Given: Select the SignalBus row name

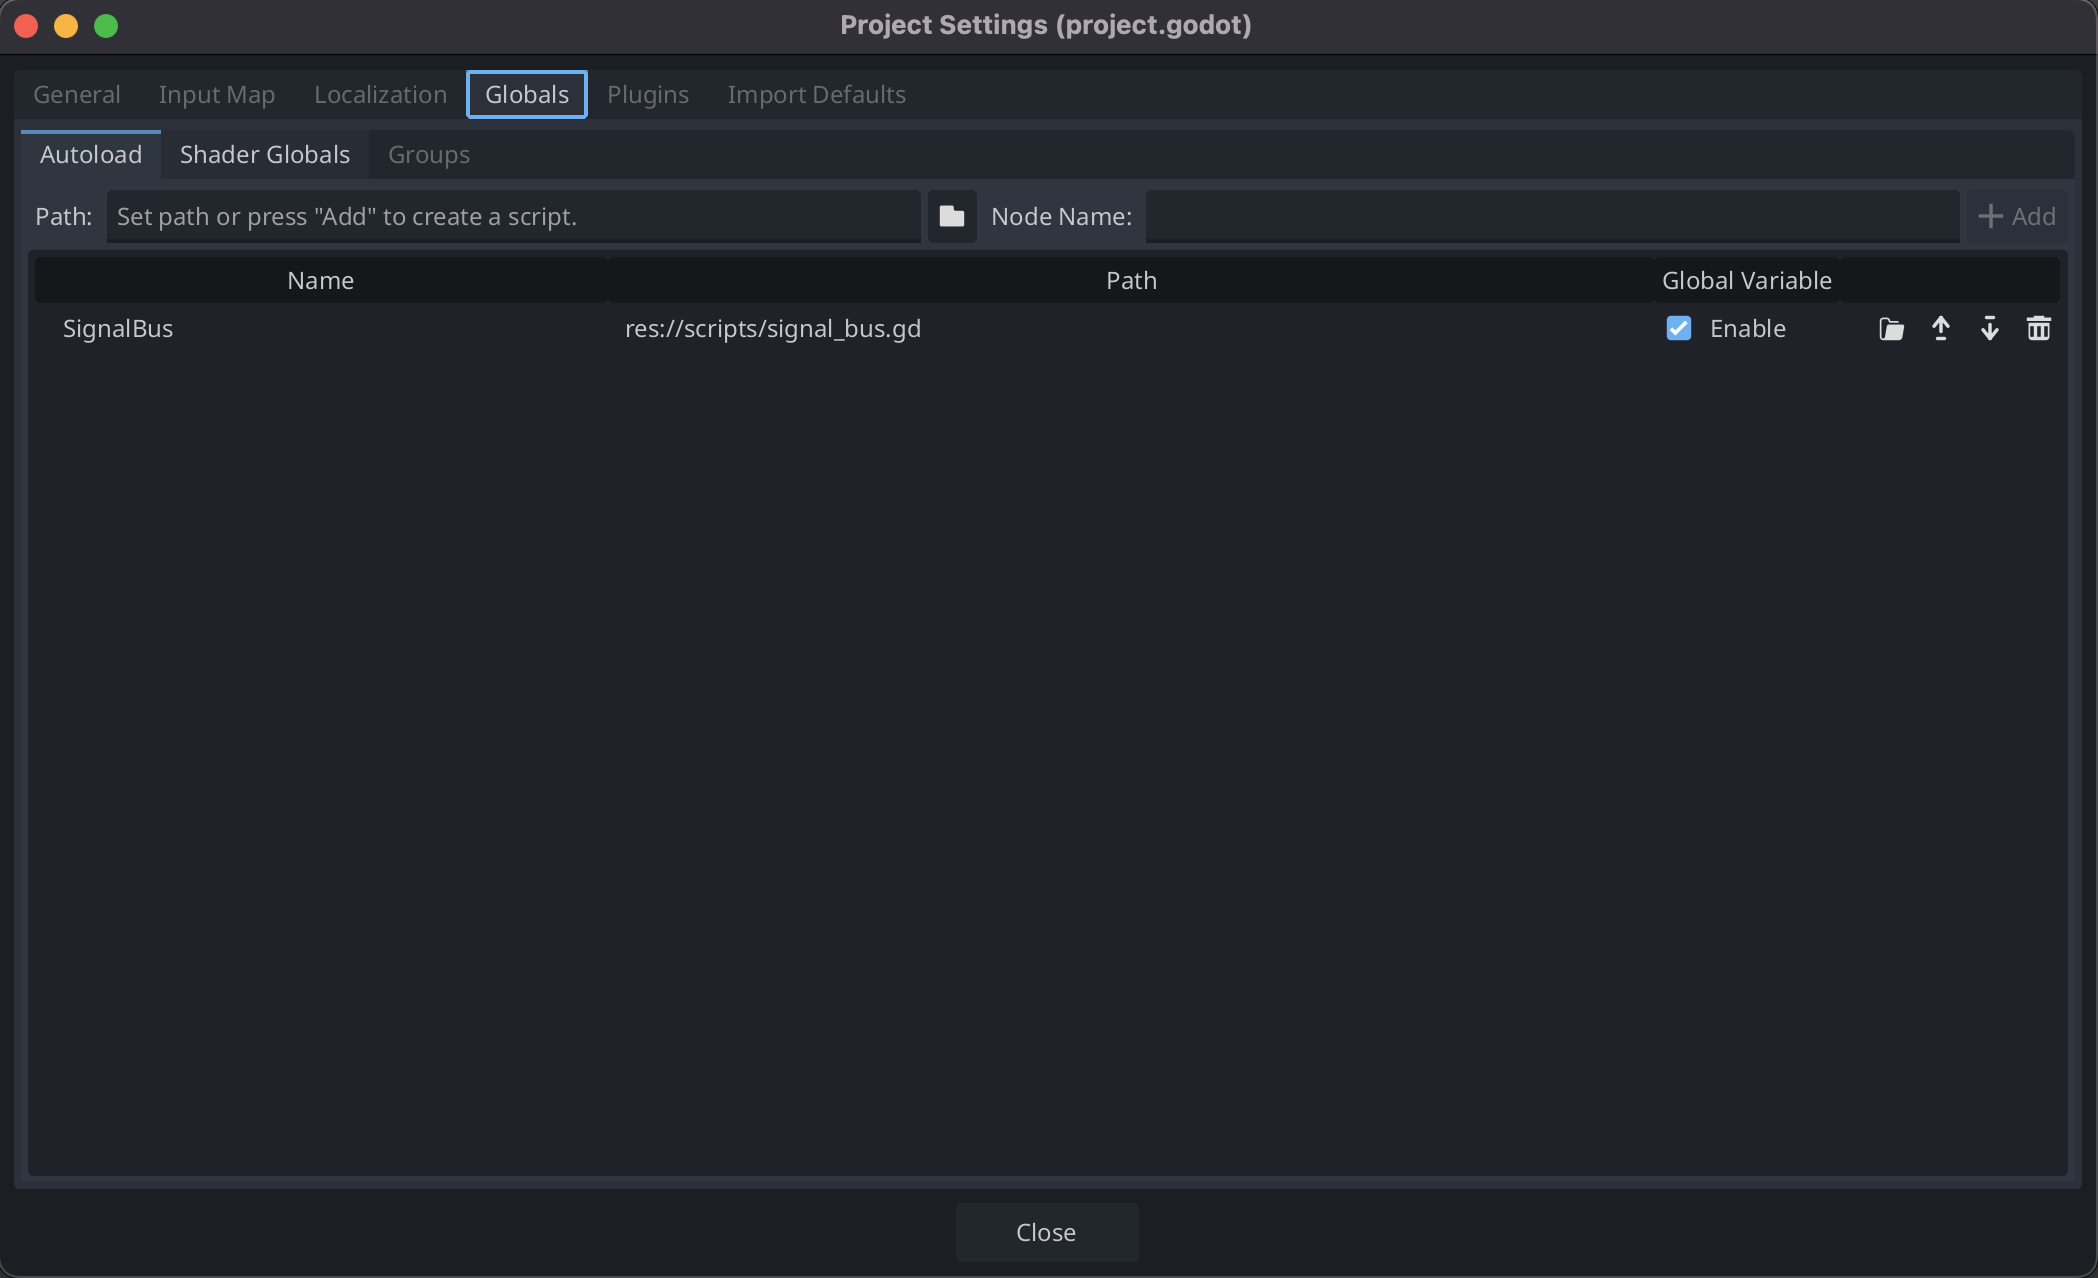Looking at the screenshot, I should [118, 329].
